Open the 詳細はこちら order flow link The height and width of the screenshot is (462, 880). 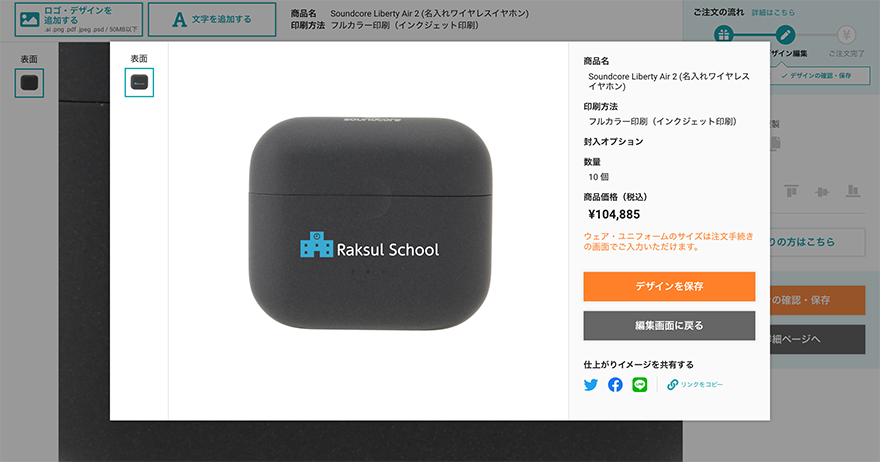coord(773,12)
